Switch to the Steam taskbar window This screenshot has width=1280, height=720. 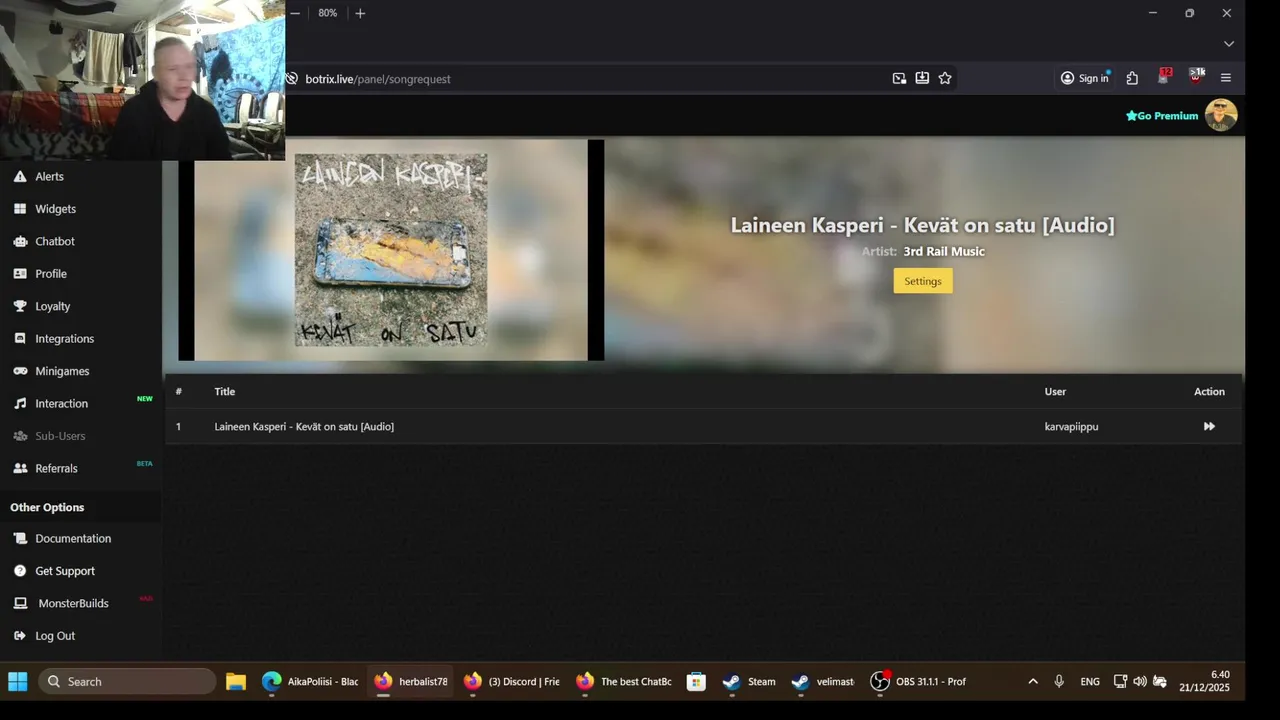749,682
